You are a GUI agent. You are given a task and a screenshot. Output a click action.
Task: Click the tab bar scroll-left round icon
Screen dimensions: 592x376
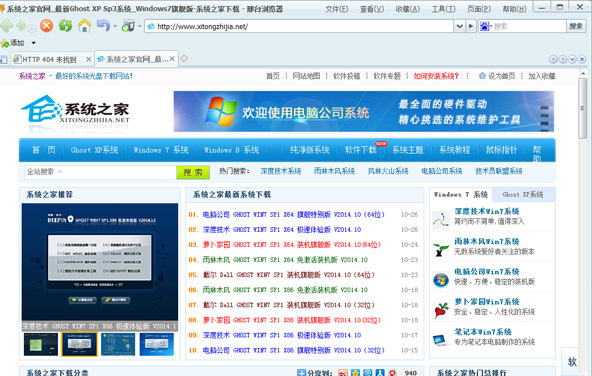pos(553,59)
